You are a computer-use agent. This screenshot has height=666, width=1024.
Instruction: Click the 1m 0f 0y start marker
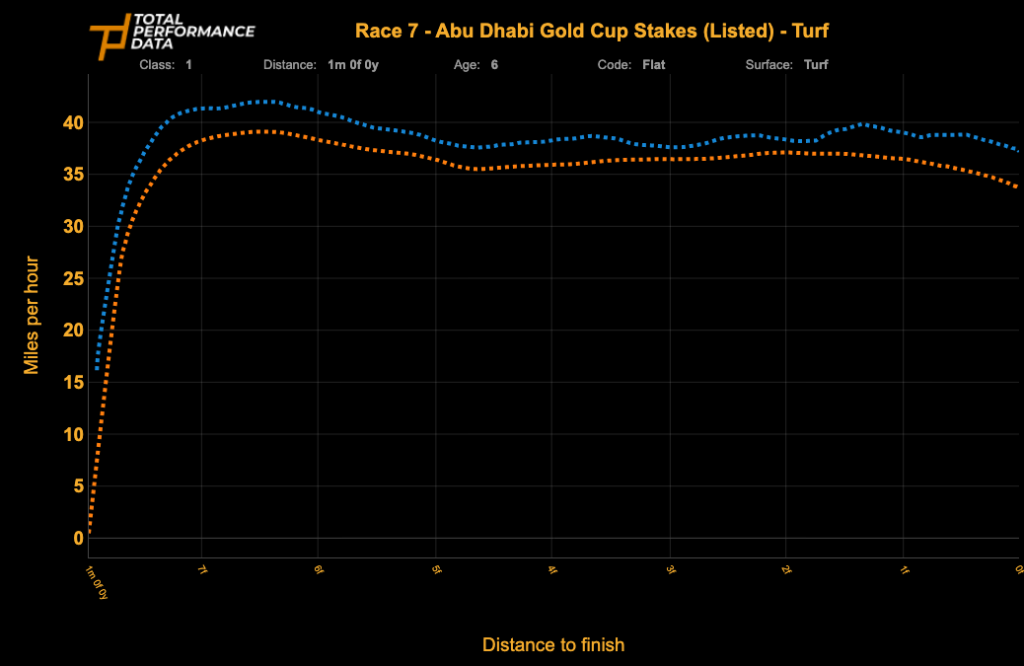coord(96,580)
